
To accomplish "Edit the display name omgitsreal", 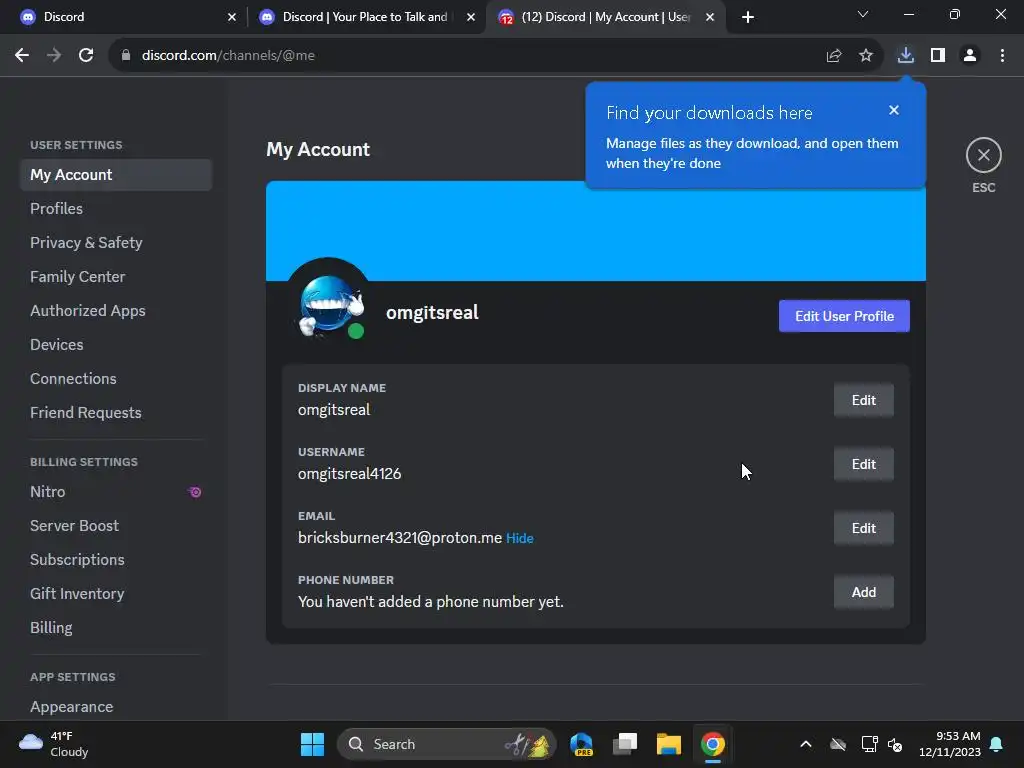I will click(863, 400).
